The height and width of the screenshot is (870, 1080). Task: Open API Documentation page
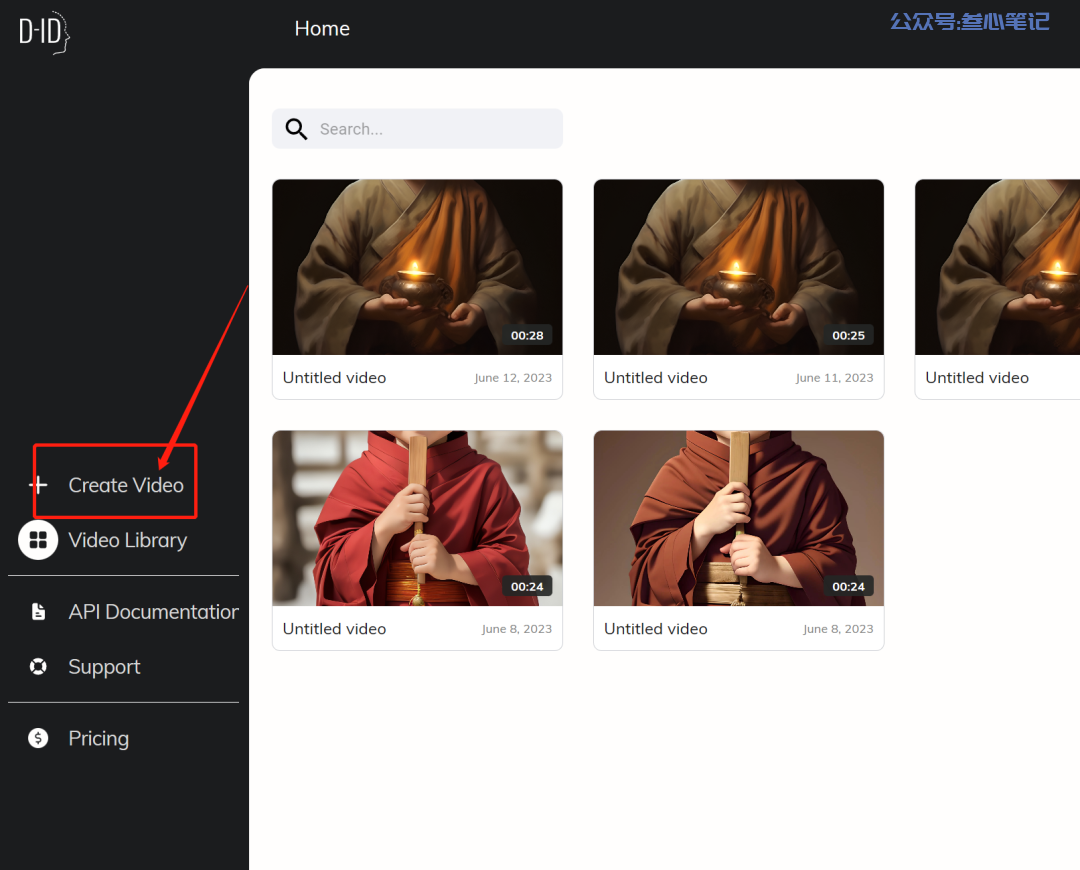coord(154,612)
